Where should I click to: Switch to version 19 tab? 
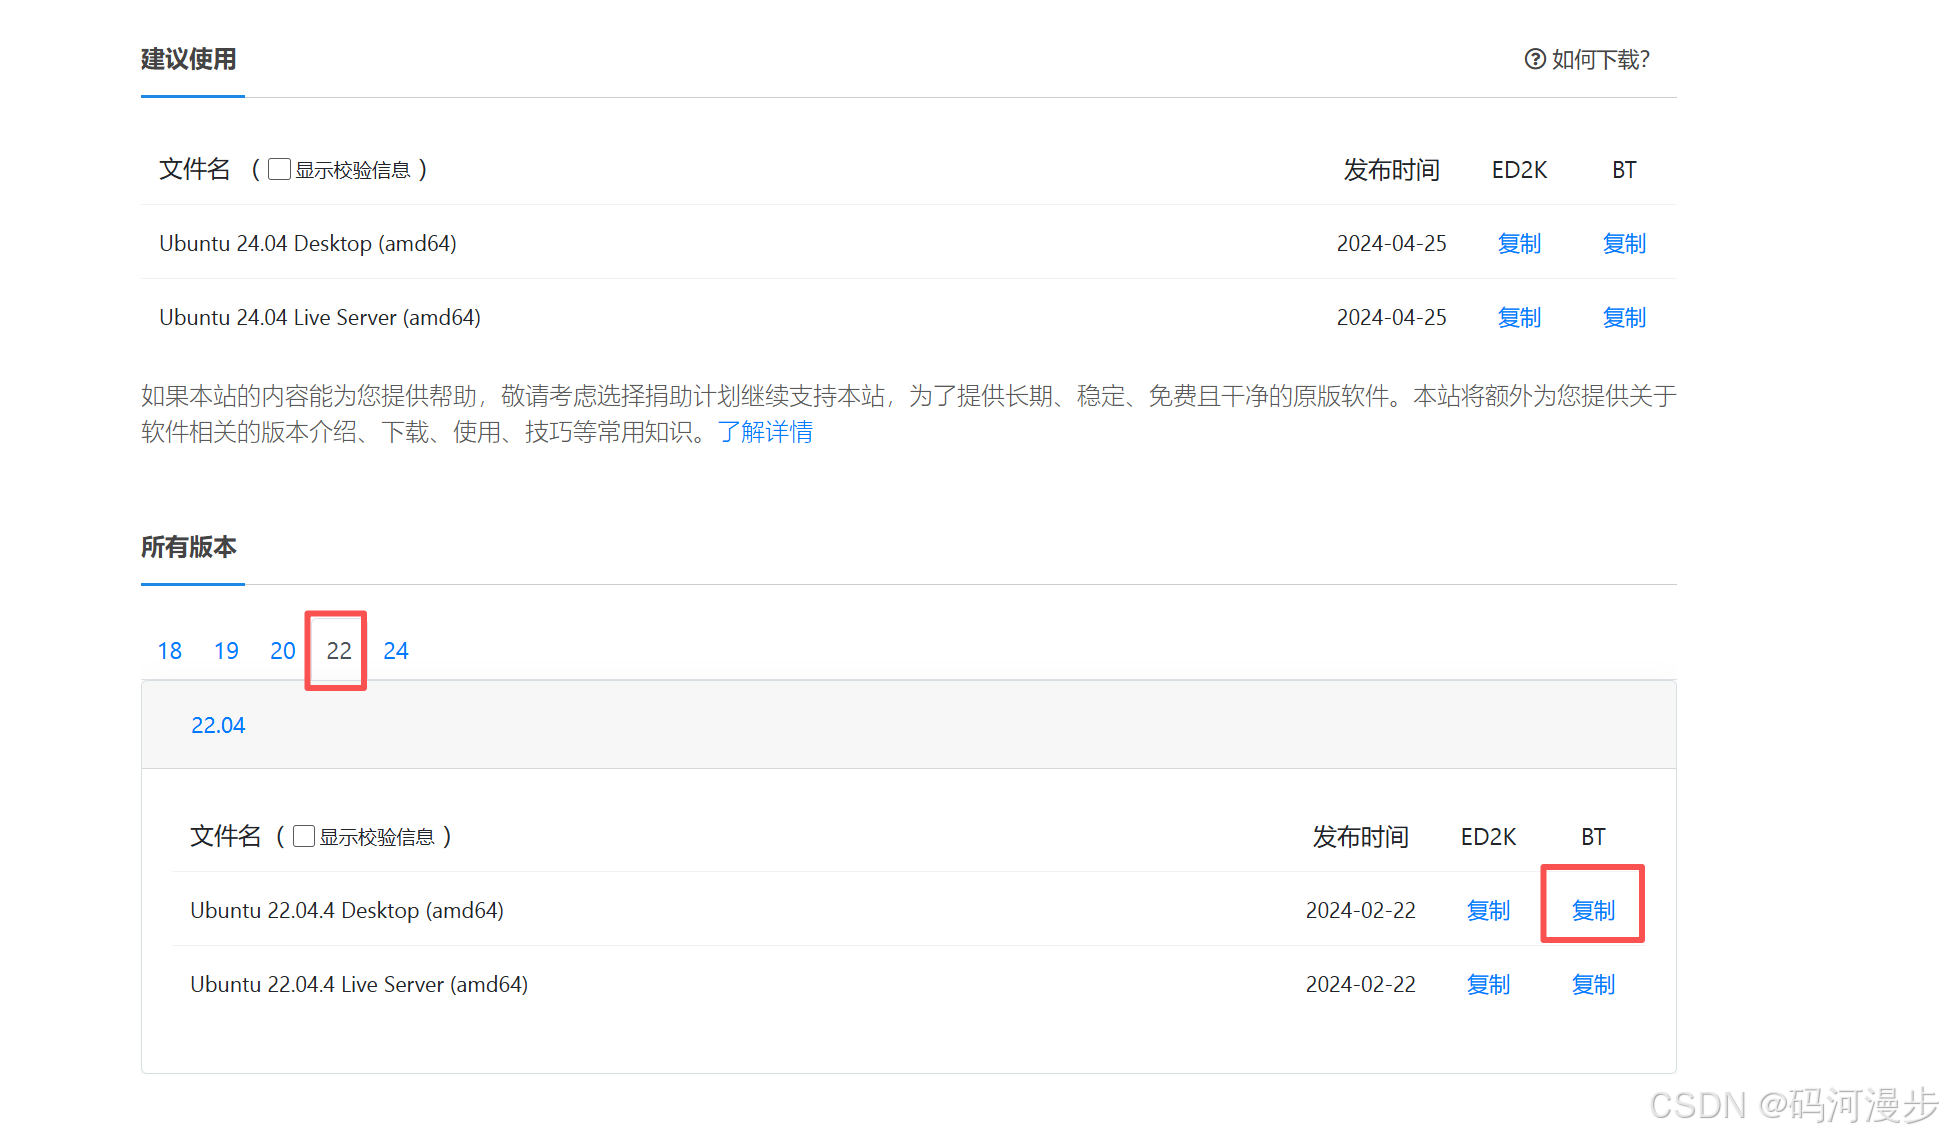(x=226, y=651)
